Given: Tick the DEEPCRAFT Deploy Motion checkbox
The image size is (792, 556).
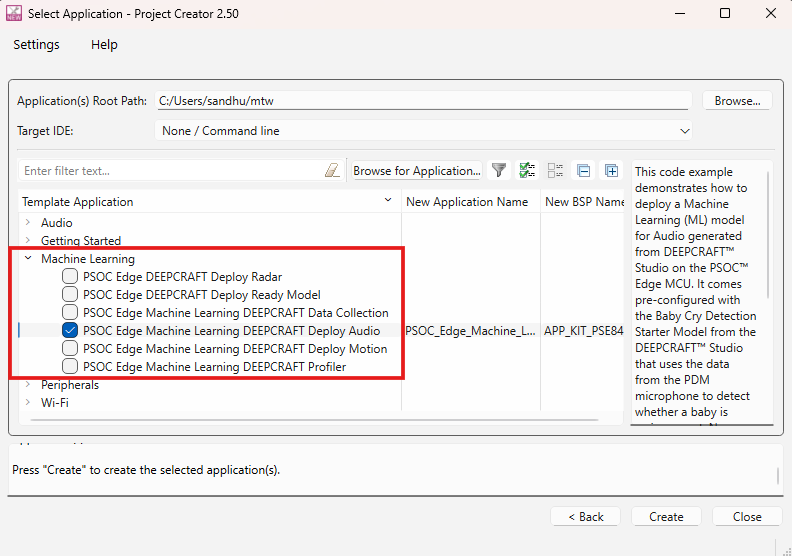Looking at the screenshot, I should tap(70, 349).
